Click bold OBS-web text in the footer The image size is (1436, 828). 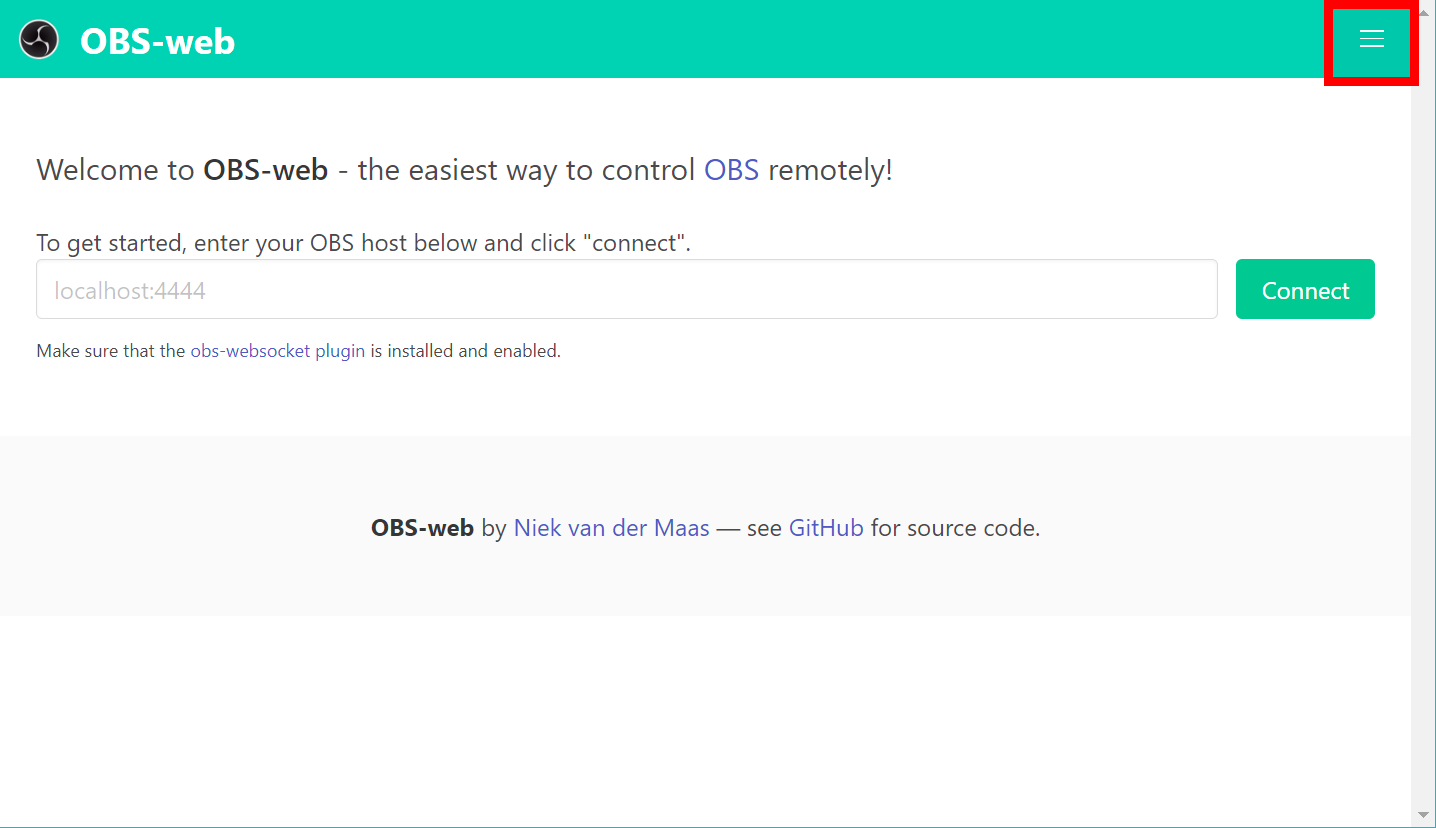tap(422, 528)
